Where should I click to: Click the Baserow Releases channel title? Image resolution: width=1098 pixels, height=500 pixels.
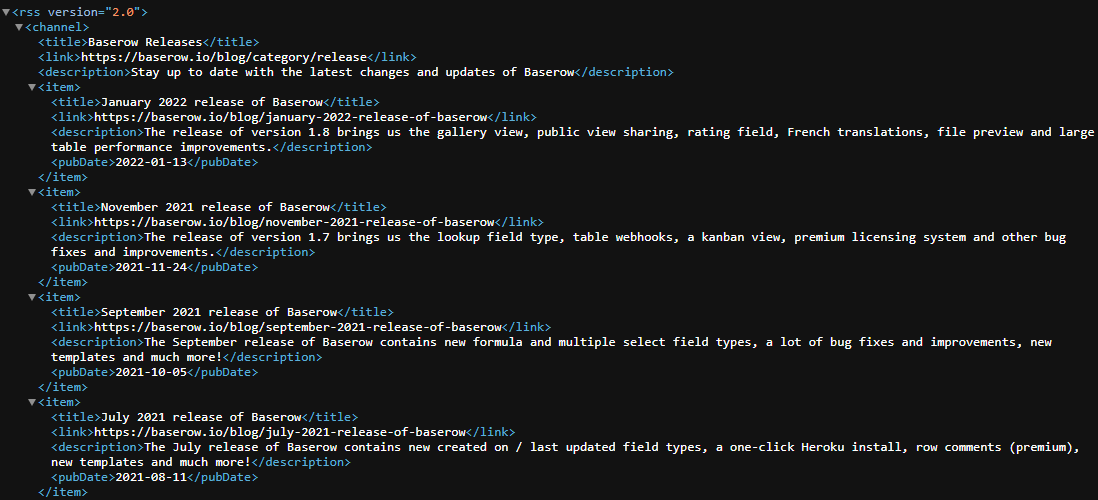pyautogui.click(x=145, y=42)
